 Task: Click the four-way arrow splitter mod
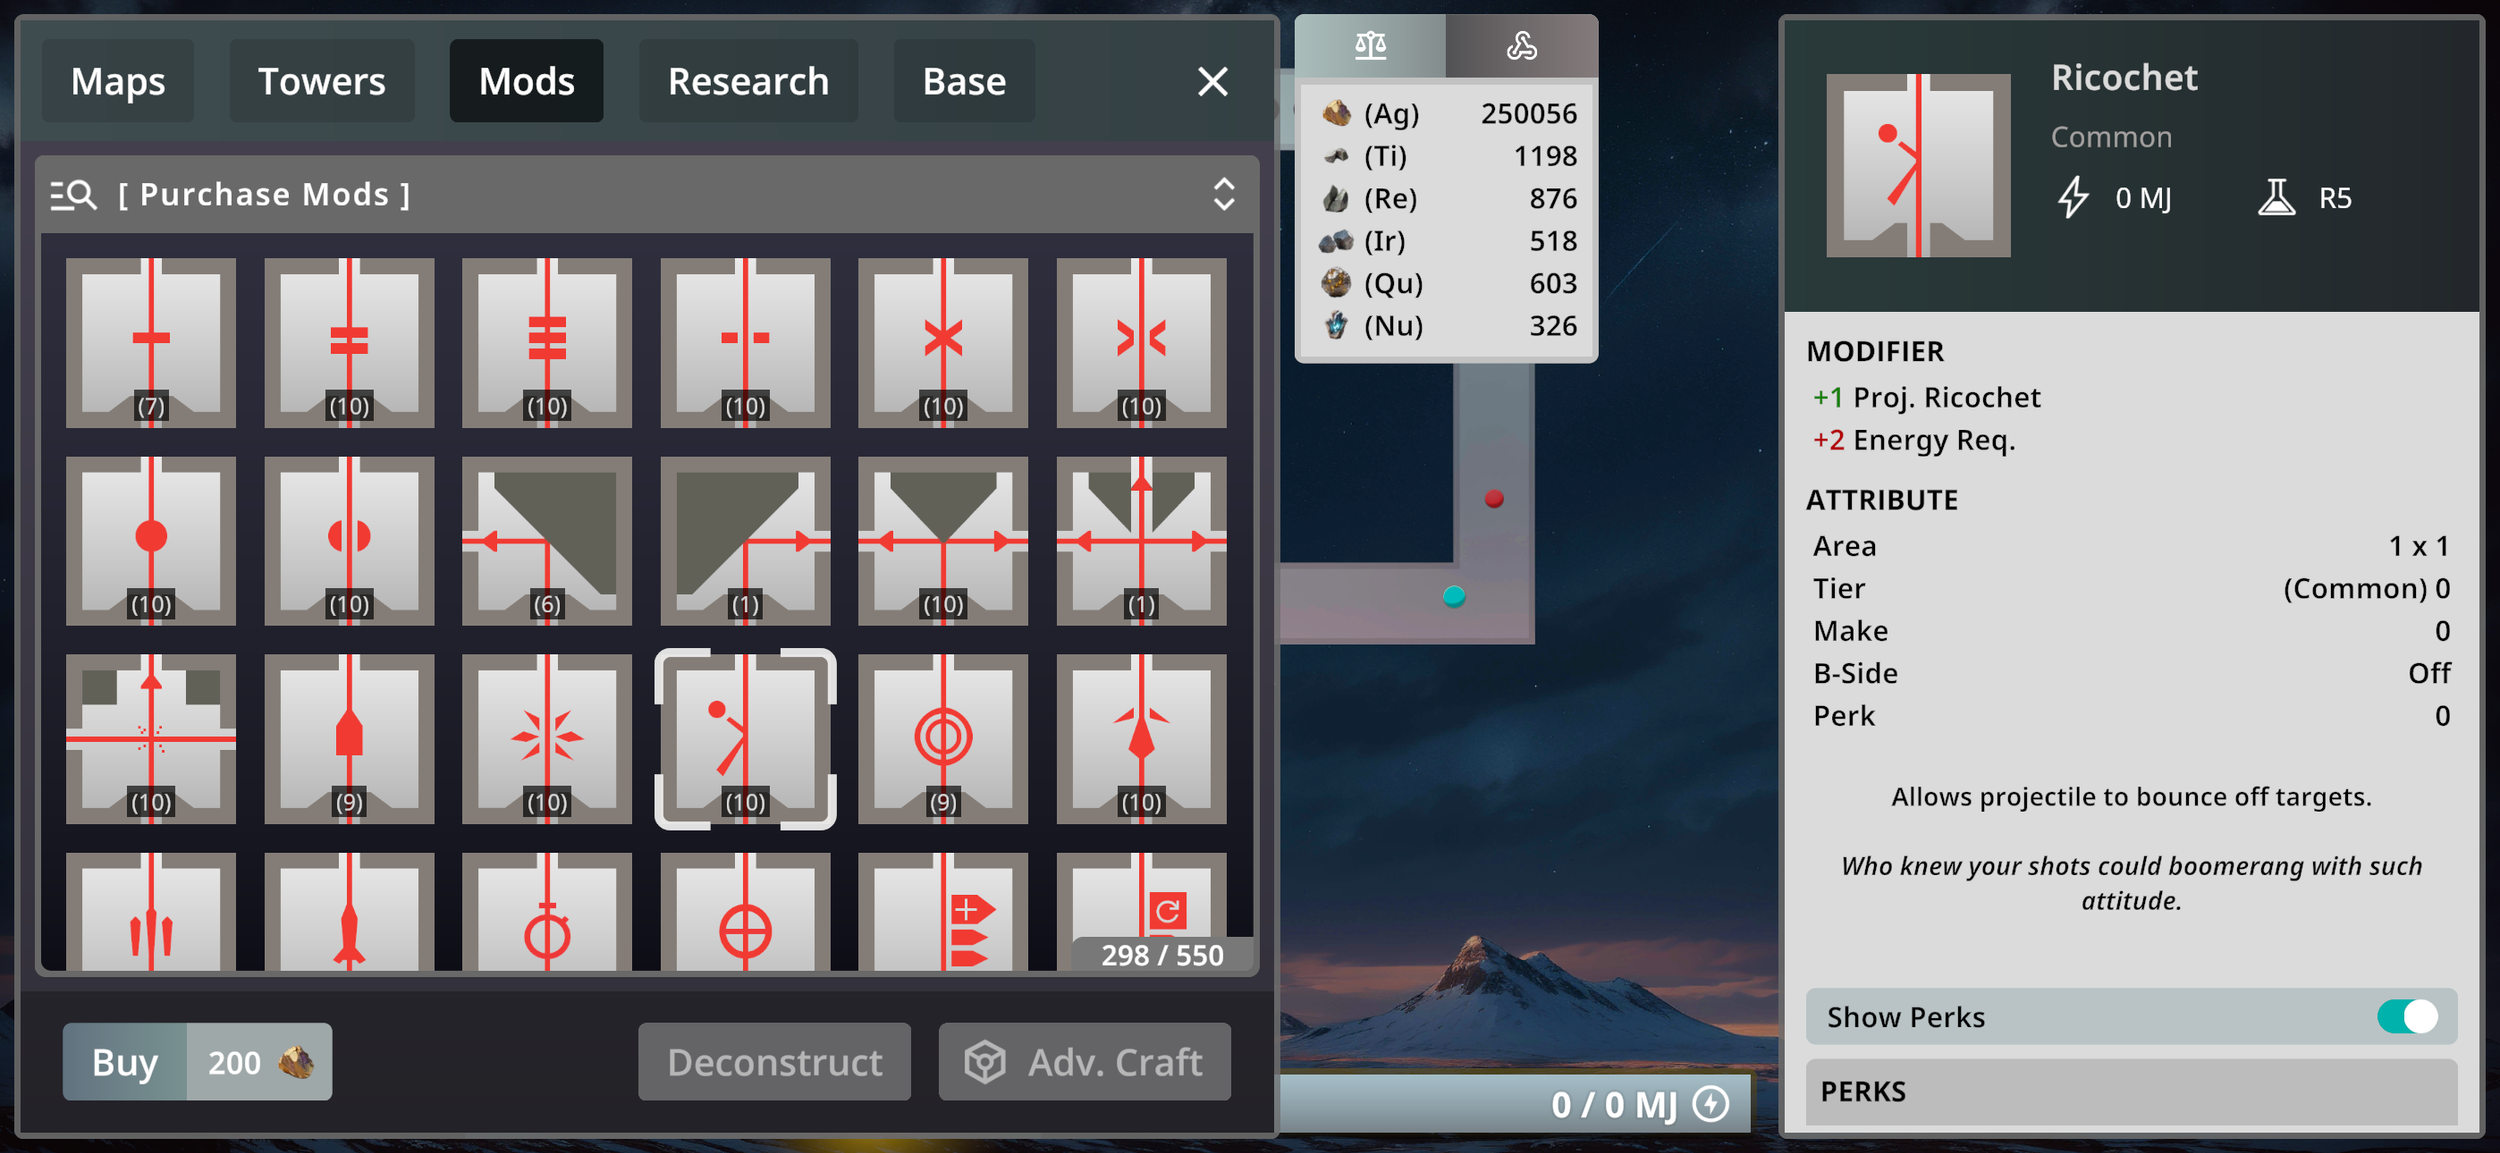pos(1141,541)
